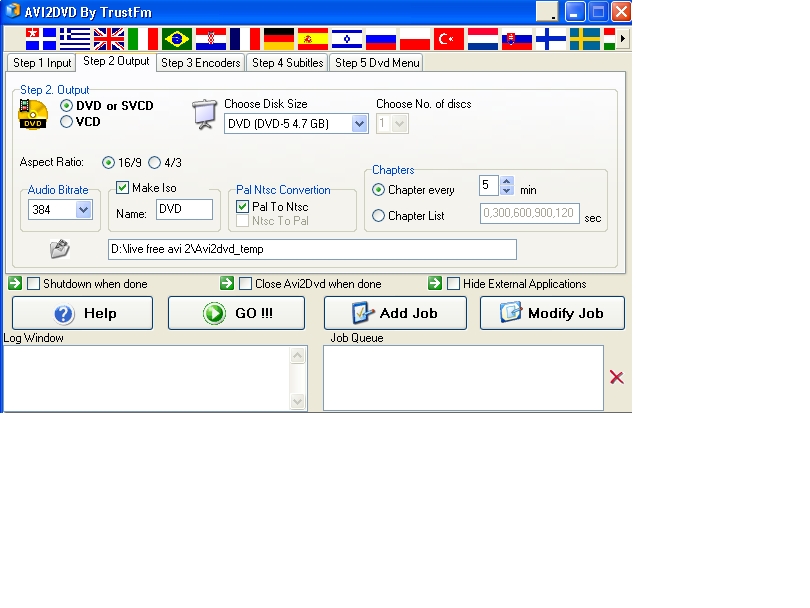Switch to the German flag language

pyautogui.click(x=279, y=39)
